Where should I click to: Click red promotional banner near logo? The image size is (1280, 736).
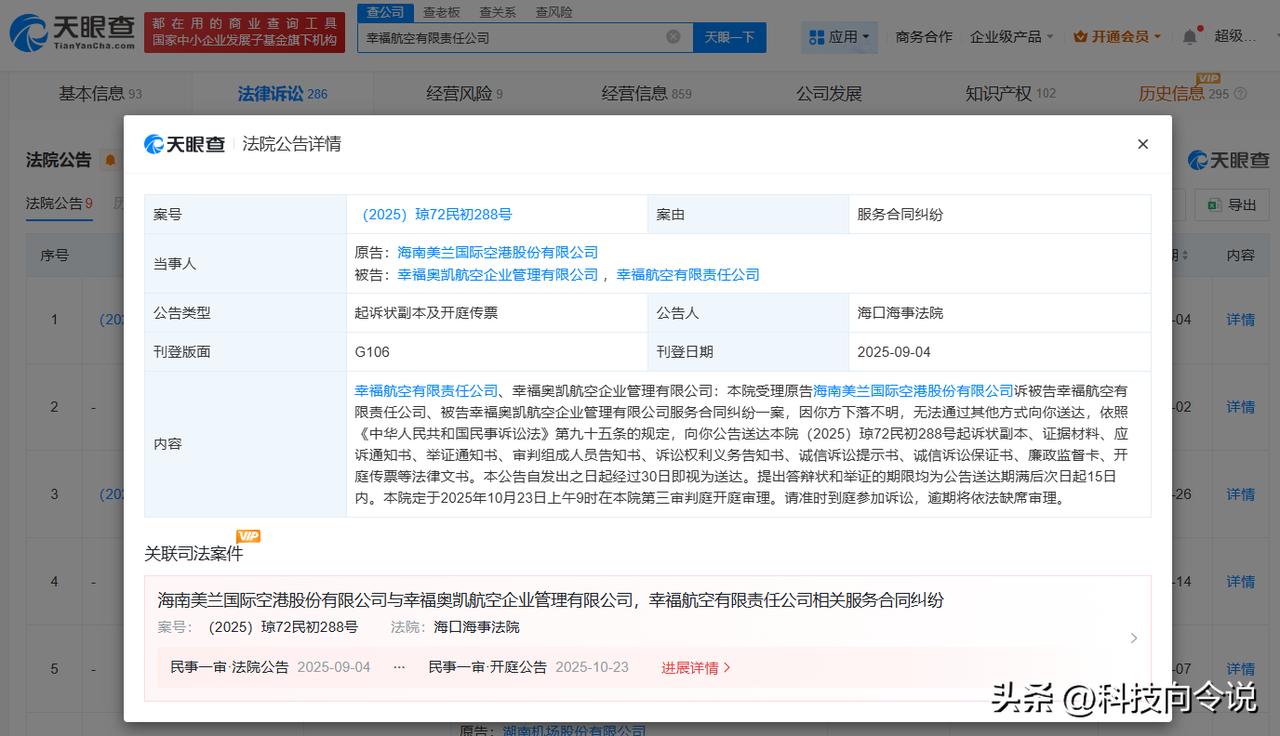coord(244,33)
